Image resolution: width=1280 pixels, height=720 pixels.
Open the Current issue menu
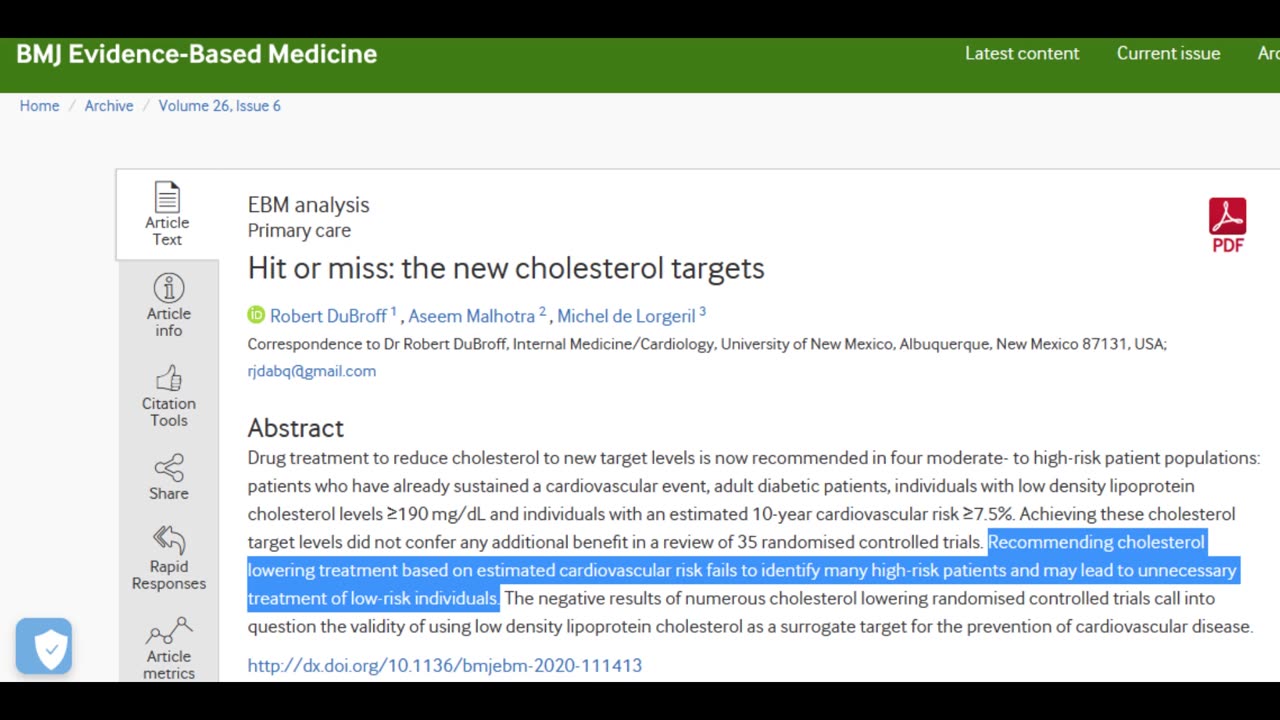1168,54
